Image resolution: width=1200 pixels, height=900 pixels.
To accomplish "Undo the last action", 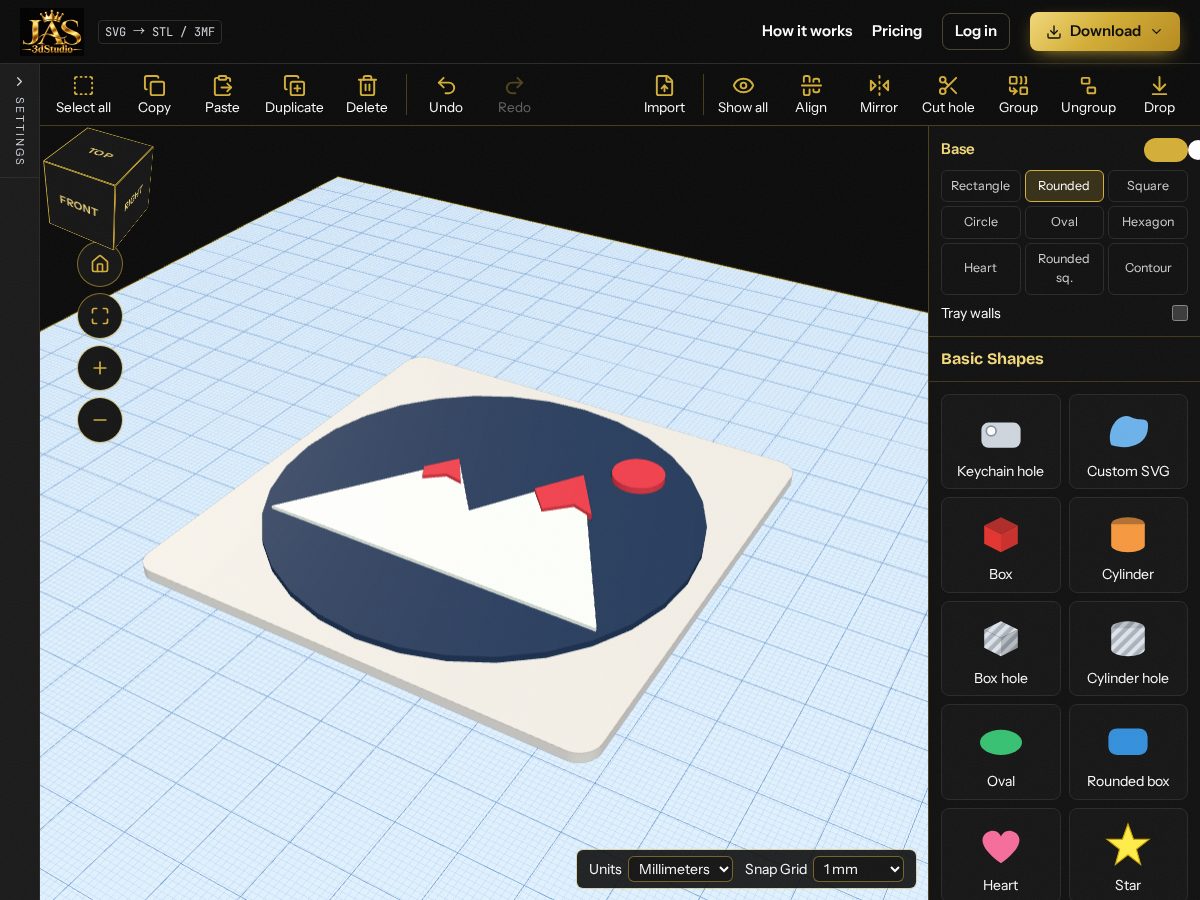I will coord(446,95).
